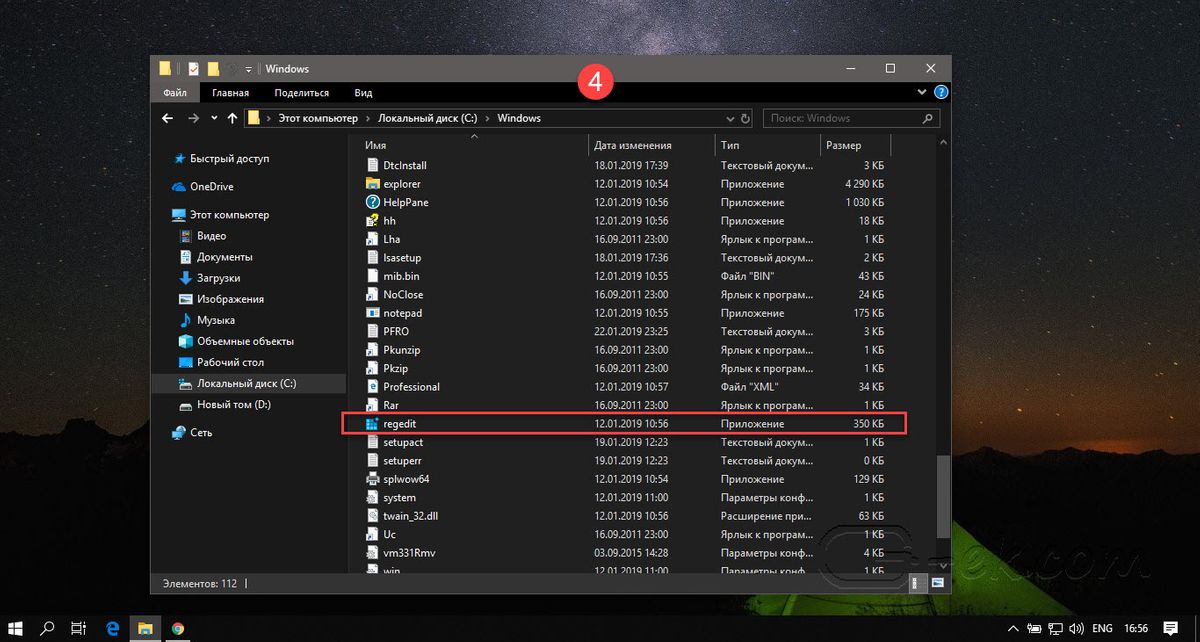Open the Поделиться ribbon tab
Viewport: 1200px width, 642px height.
(x=301, y=92)
